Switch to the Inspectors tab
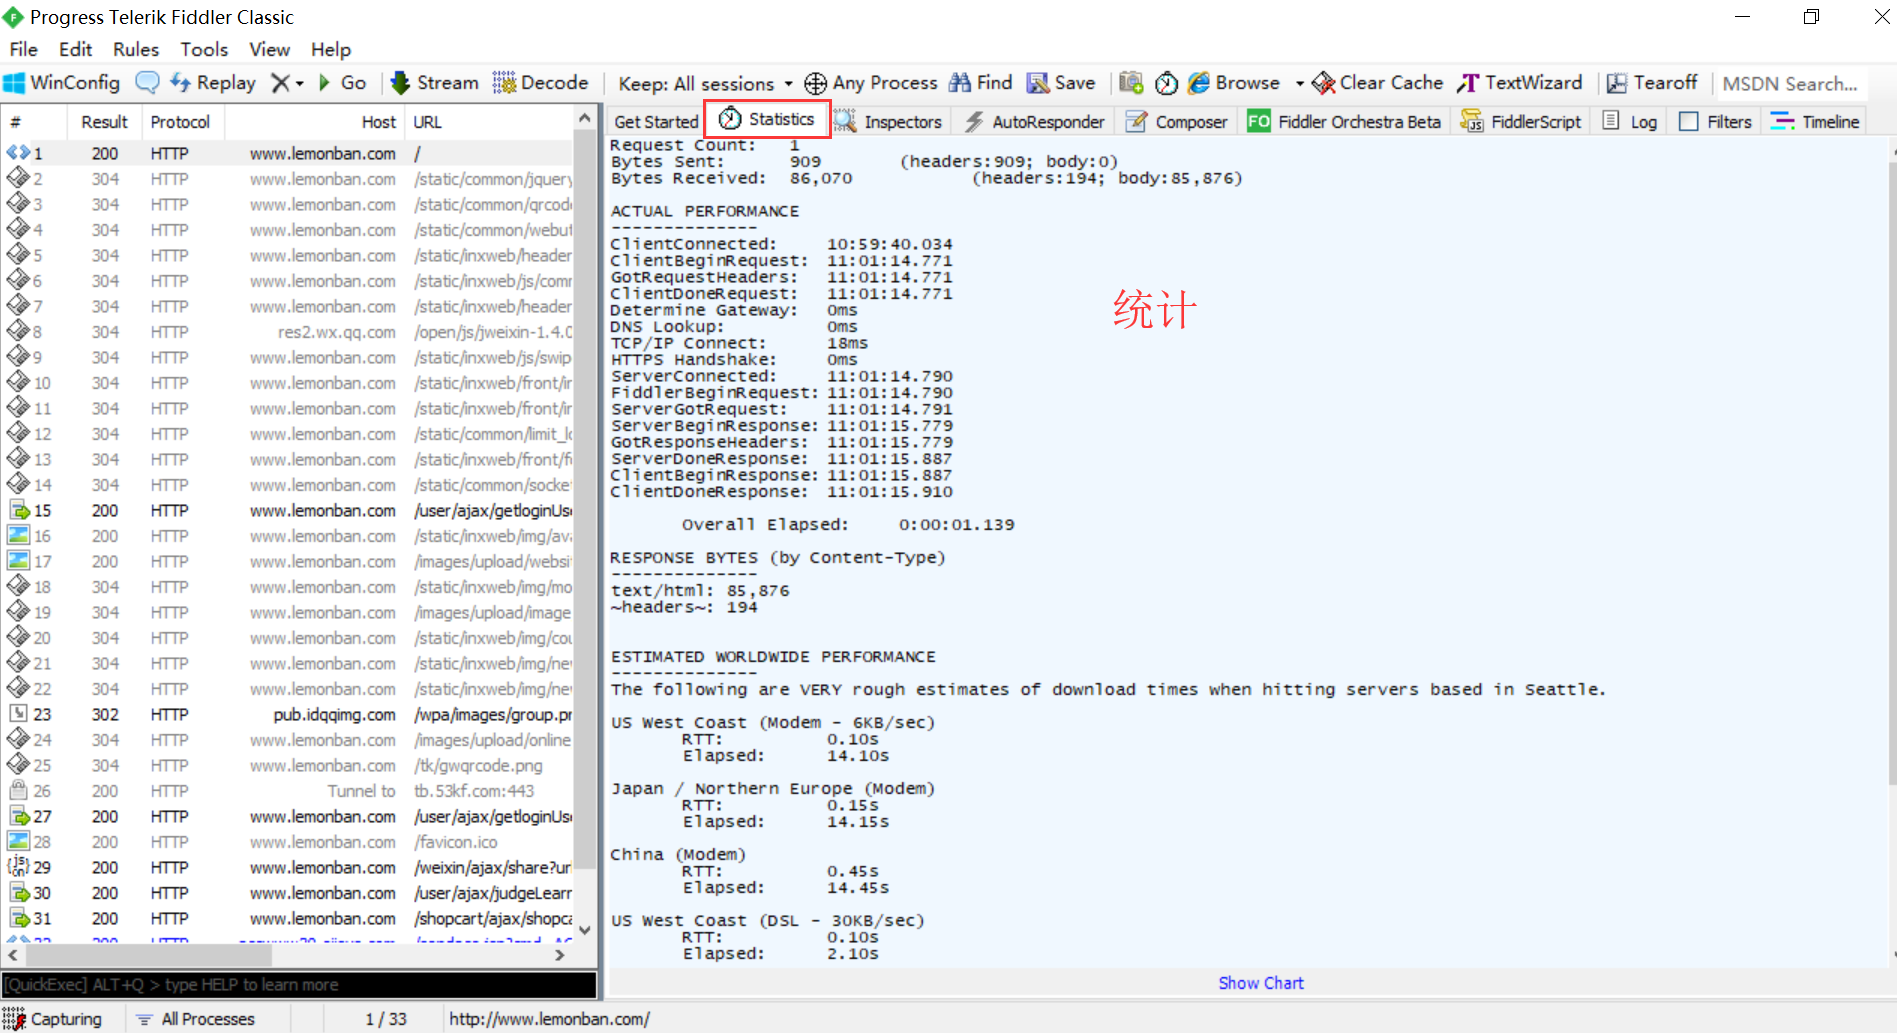The height and width of the screenshot is (1033, 1897). [x=889, y=122]
